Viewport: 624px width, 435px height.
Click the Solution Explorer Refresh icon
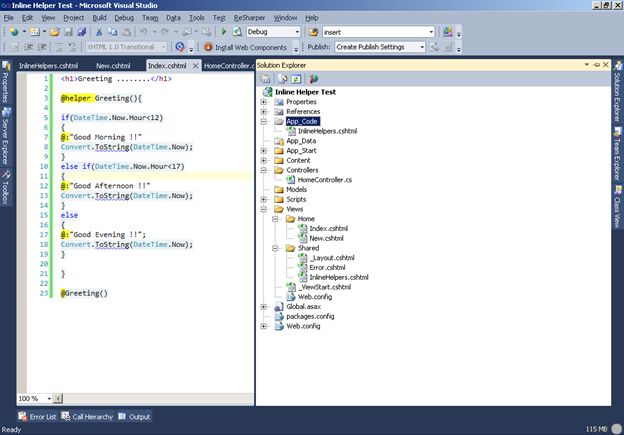click(x=296, y=79)
